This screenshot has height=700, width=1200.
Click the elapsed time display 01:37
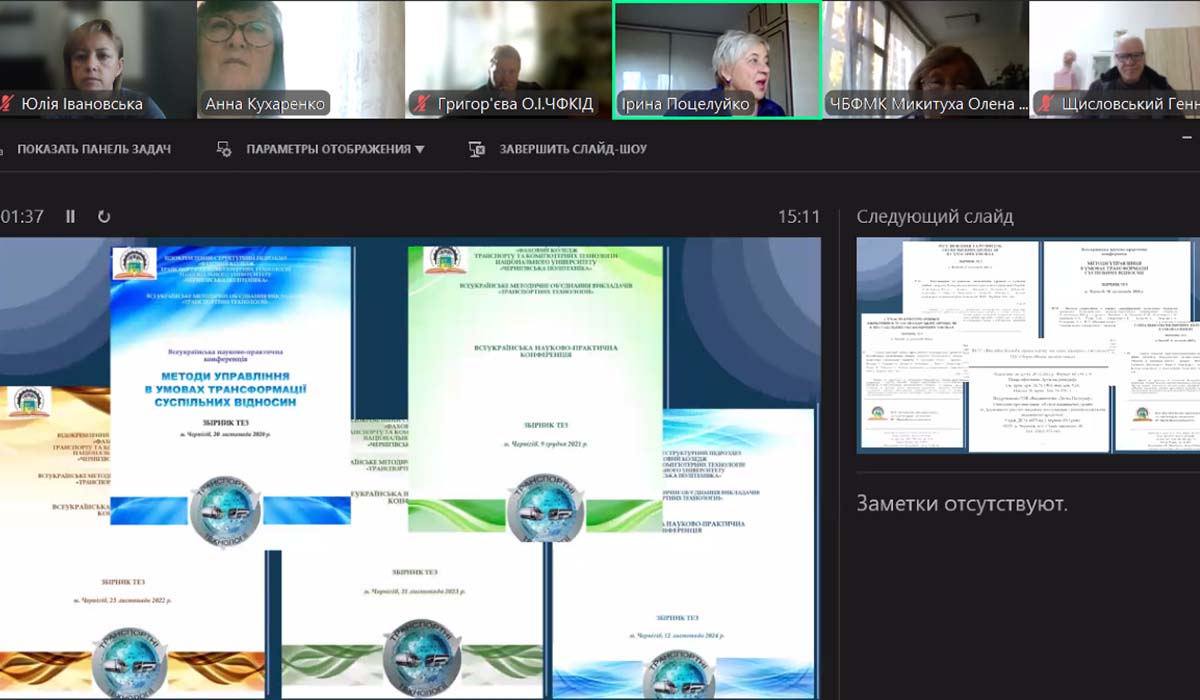pyautogui.click(x=22, y=216)
